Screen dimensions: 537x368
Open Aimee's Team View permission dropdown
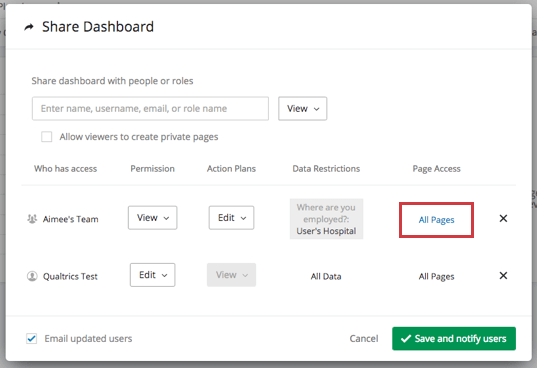click(152, 218)
